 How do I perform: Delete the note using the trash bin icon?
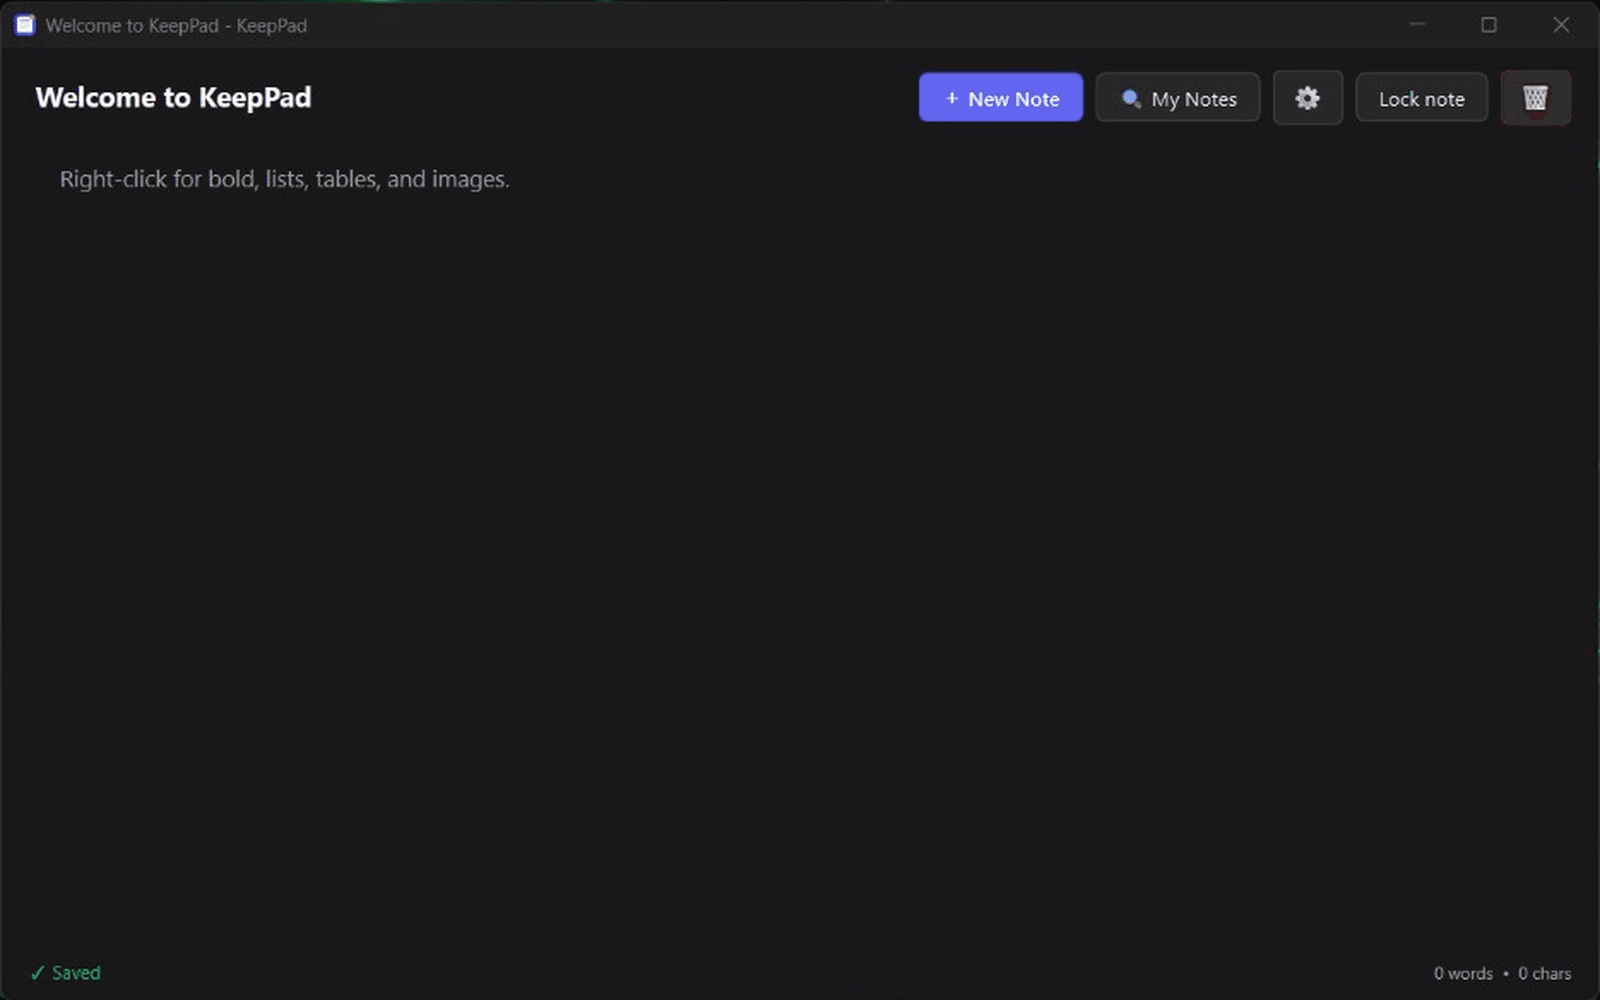1535,98
